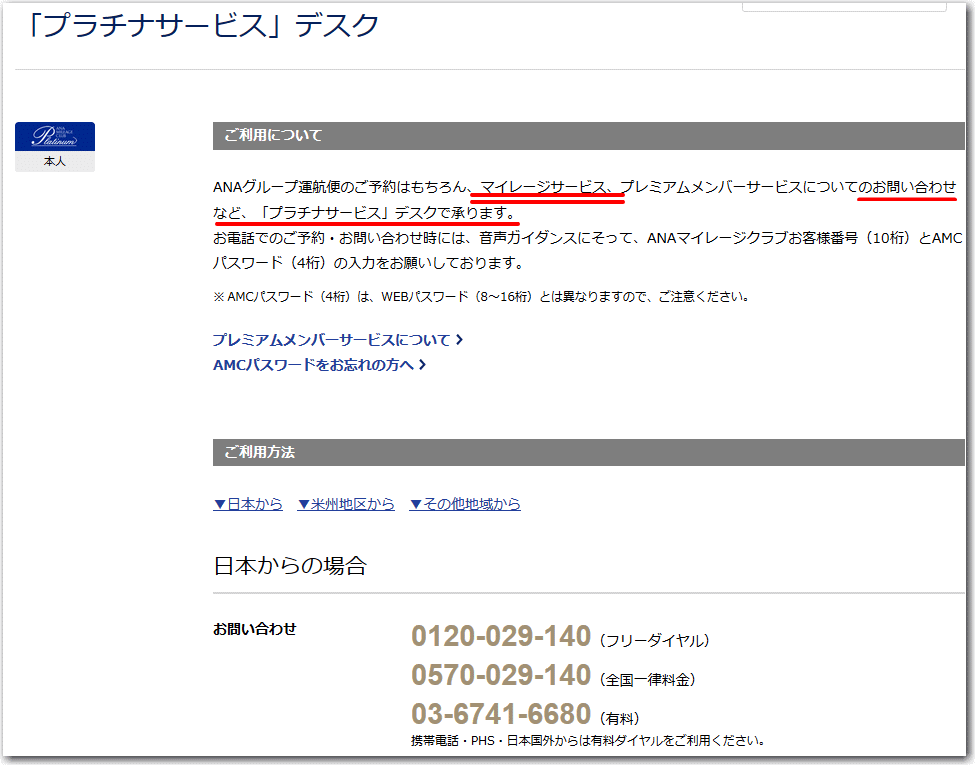Image resolution: width=975 pixels, height=765 pixels.
Task: Jump to ▼日本から anchor link
Action: [247, 504]
